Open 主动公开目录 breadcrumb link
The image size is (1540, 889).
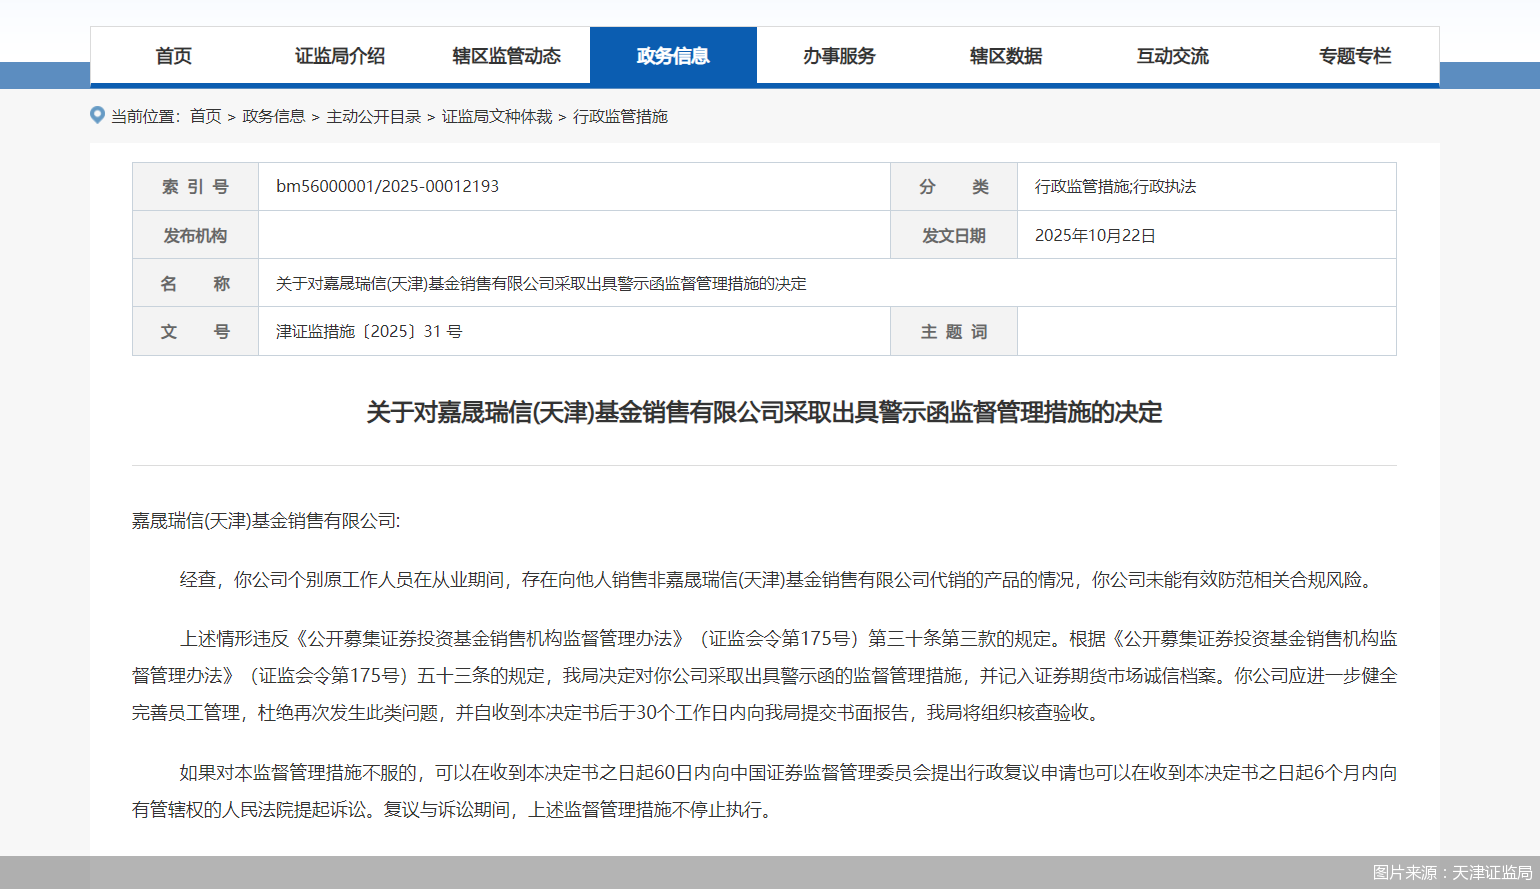(x=373, y=117)
